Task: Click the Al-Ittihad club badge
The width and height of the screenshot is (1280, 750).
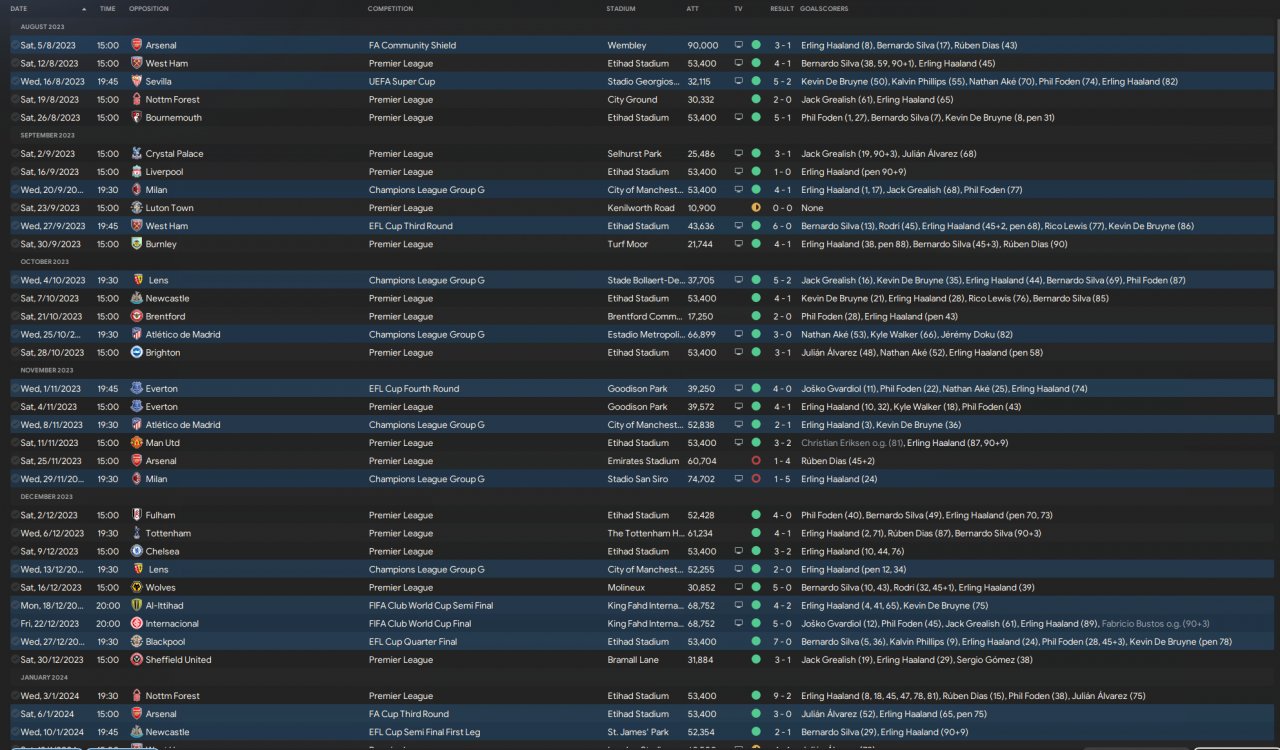Action: (x=137, y=605)
